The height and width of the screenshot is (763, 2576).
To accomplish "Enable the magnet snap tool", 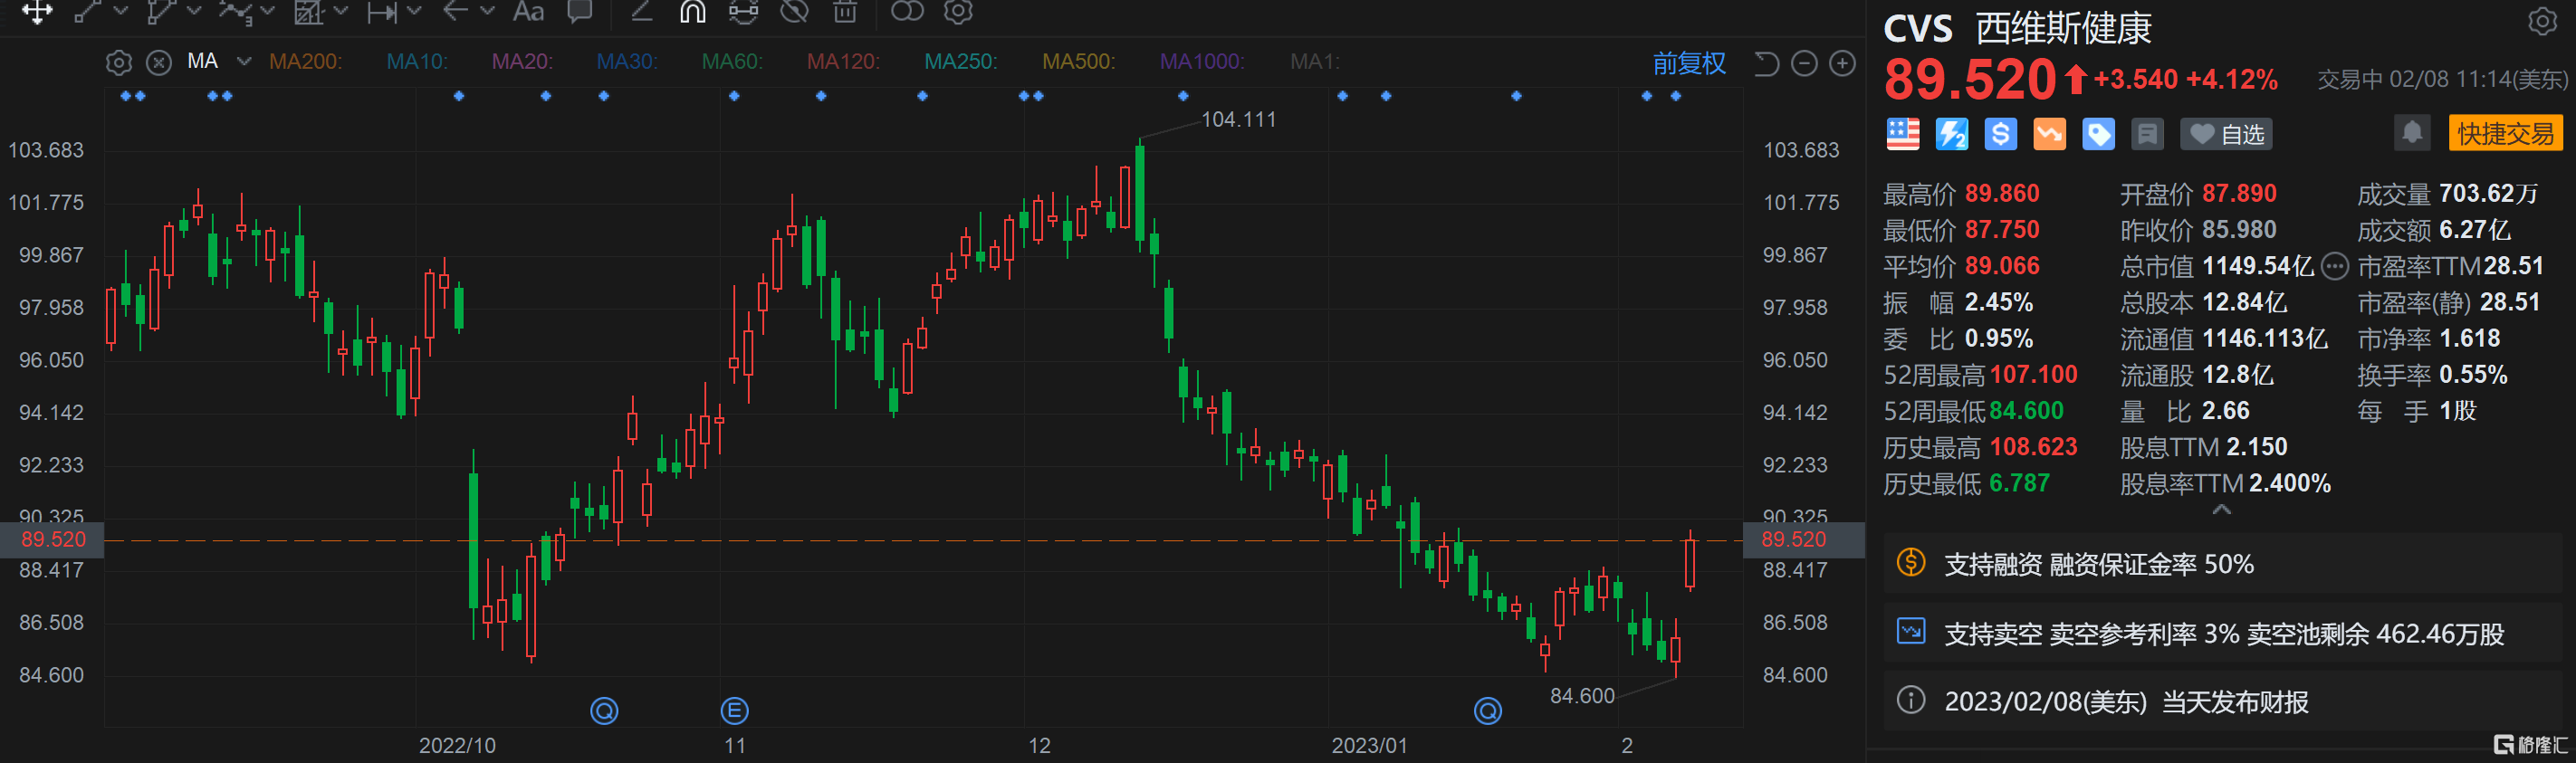I will (692, 12).
